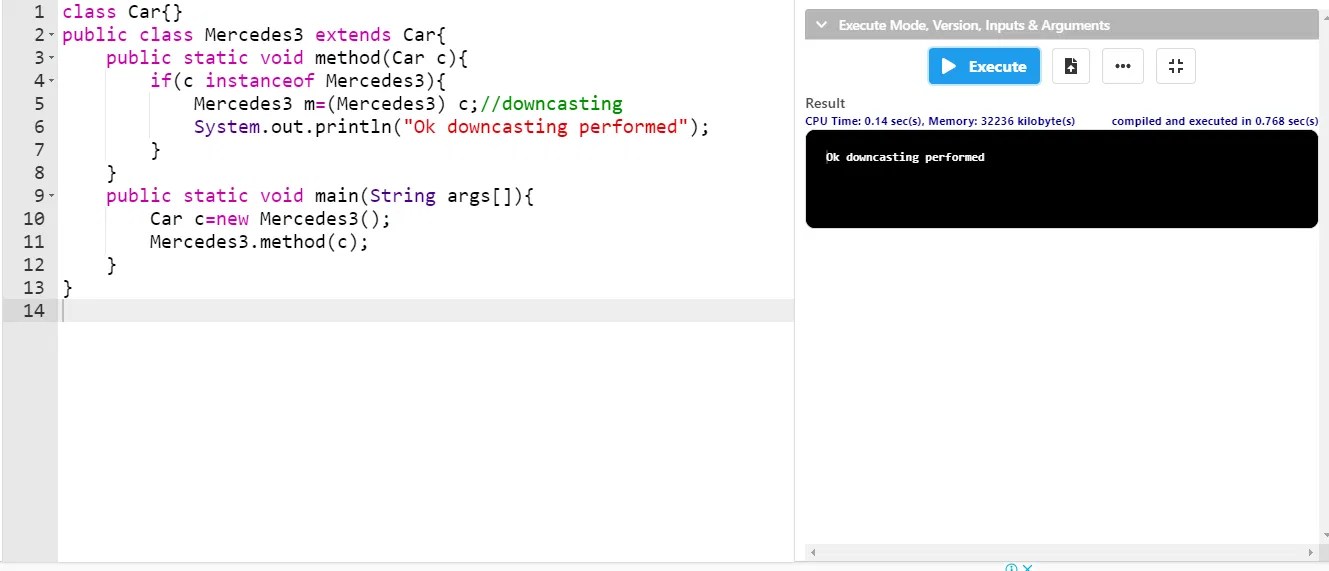Click inside the black output console

(1061, 179)
